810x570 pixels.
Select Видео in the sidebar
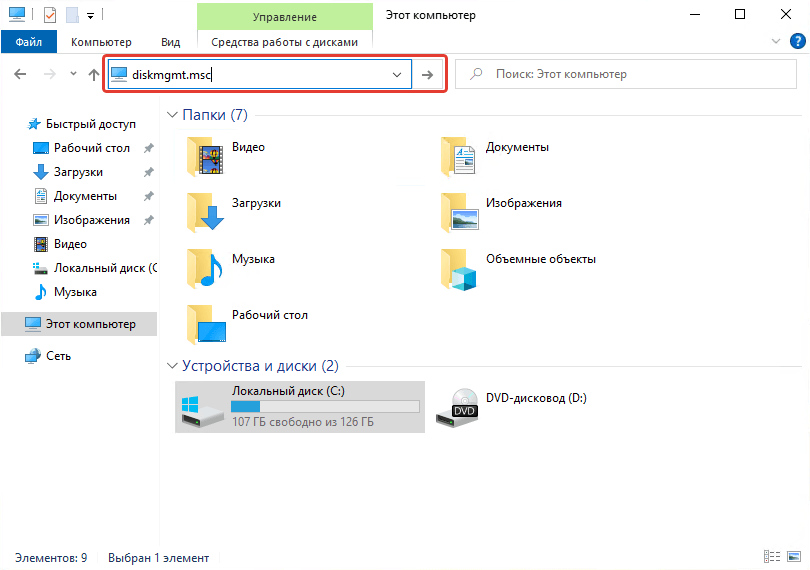click(60, 244)
